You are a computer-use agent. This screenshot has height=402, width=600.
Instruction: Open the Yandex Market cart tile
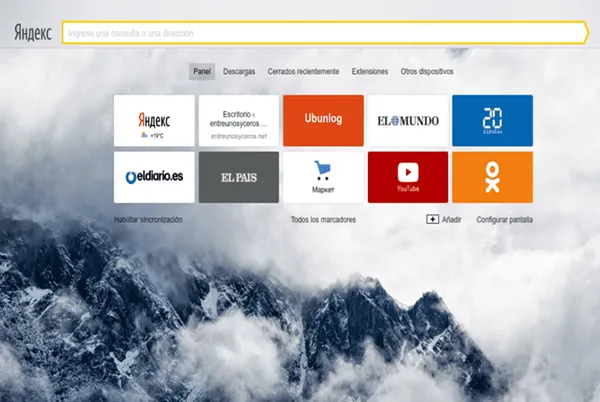click(x=323, y=177)
